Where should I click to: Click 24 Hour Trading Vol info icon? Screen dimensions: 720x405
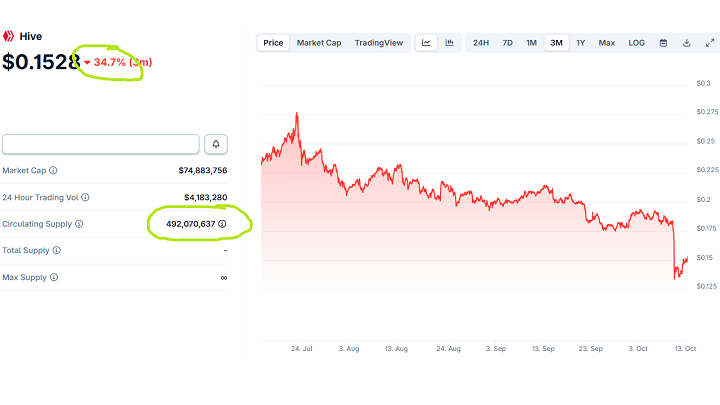click(x=85, y=197)
